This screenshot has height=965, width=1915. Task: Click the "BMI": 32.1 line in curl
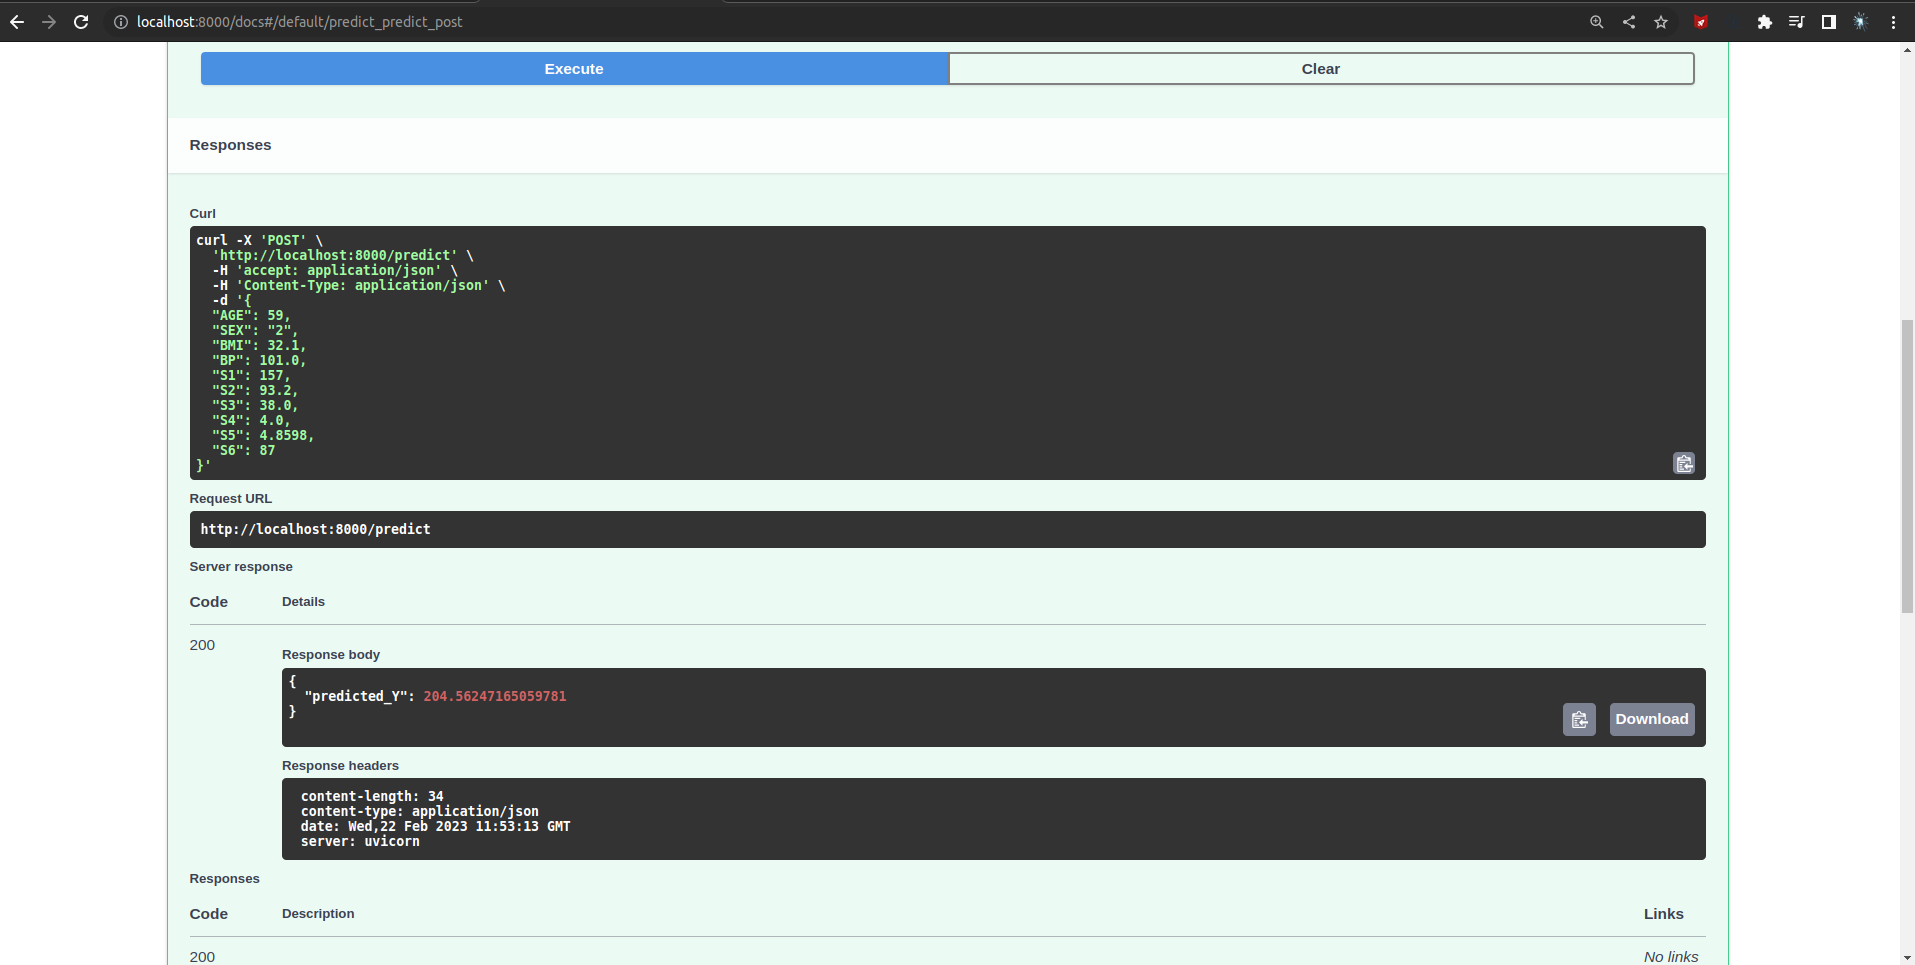(259, 345)
